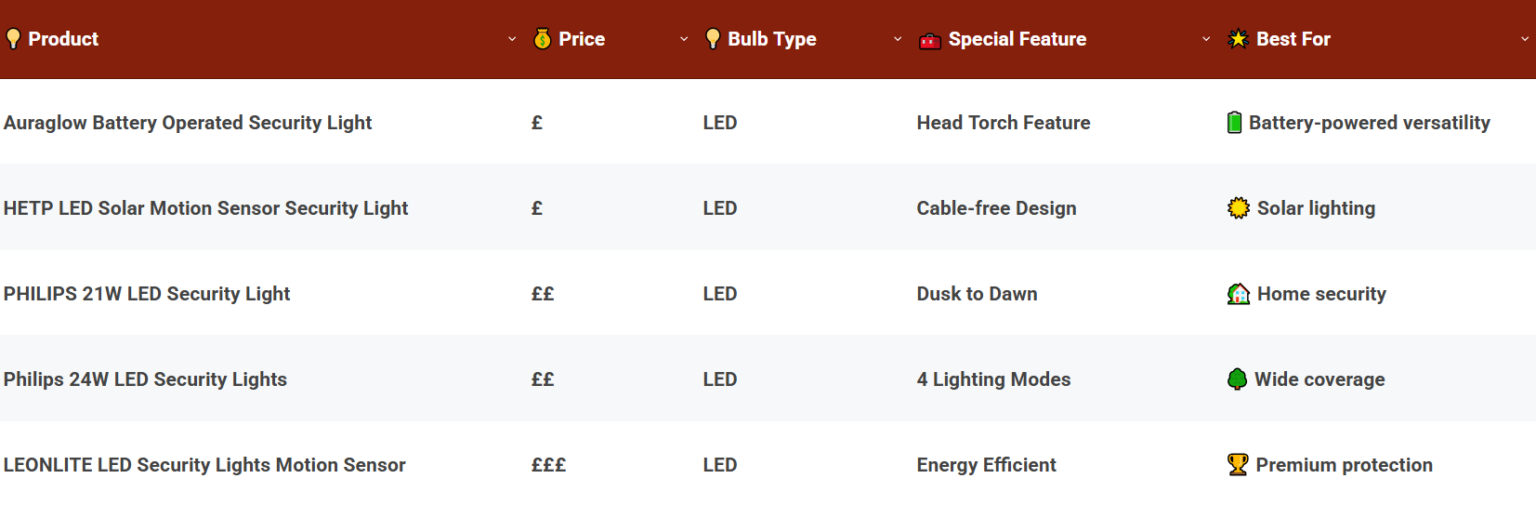Image resolution: width=1536 pixels, height=505 pixels.
Task: Click the battery icon for Battery-powered versatility
Action: click(x=1235, y=123)
